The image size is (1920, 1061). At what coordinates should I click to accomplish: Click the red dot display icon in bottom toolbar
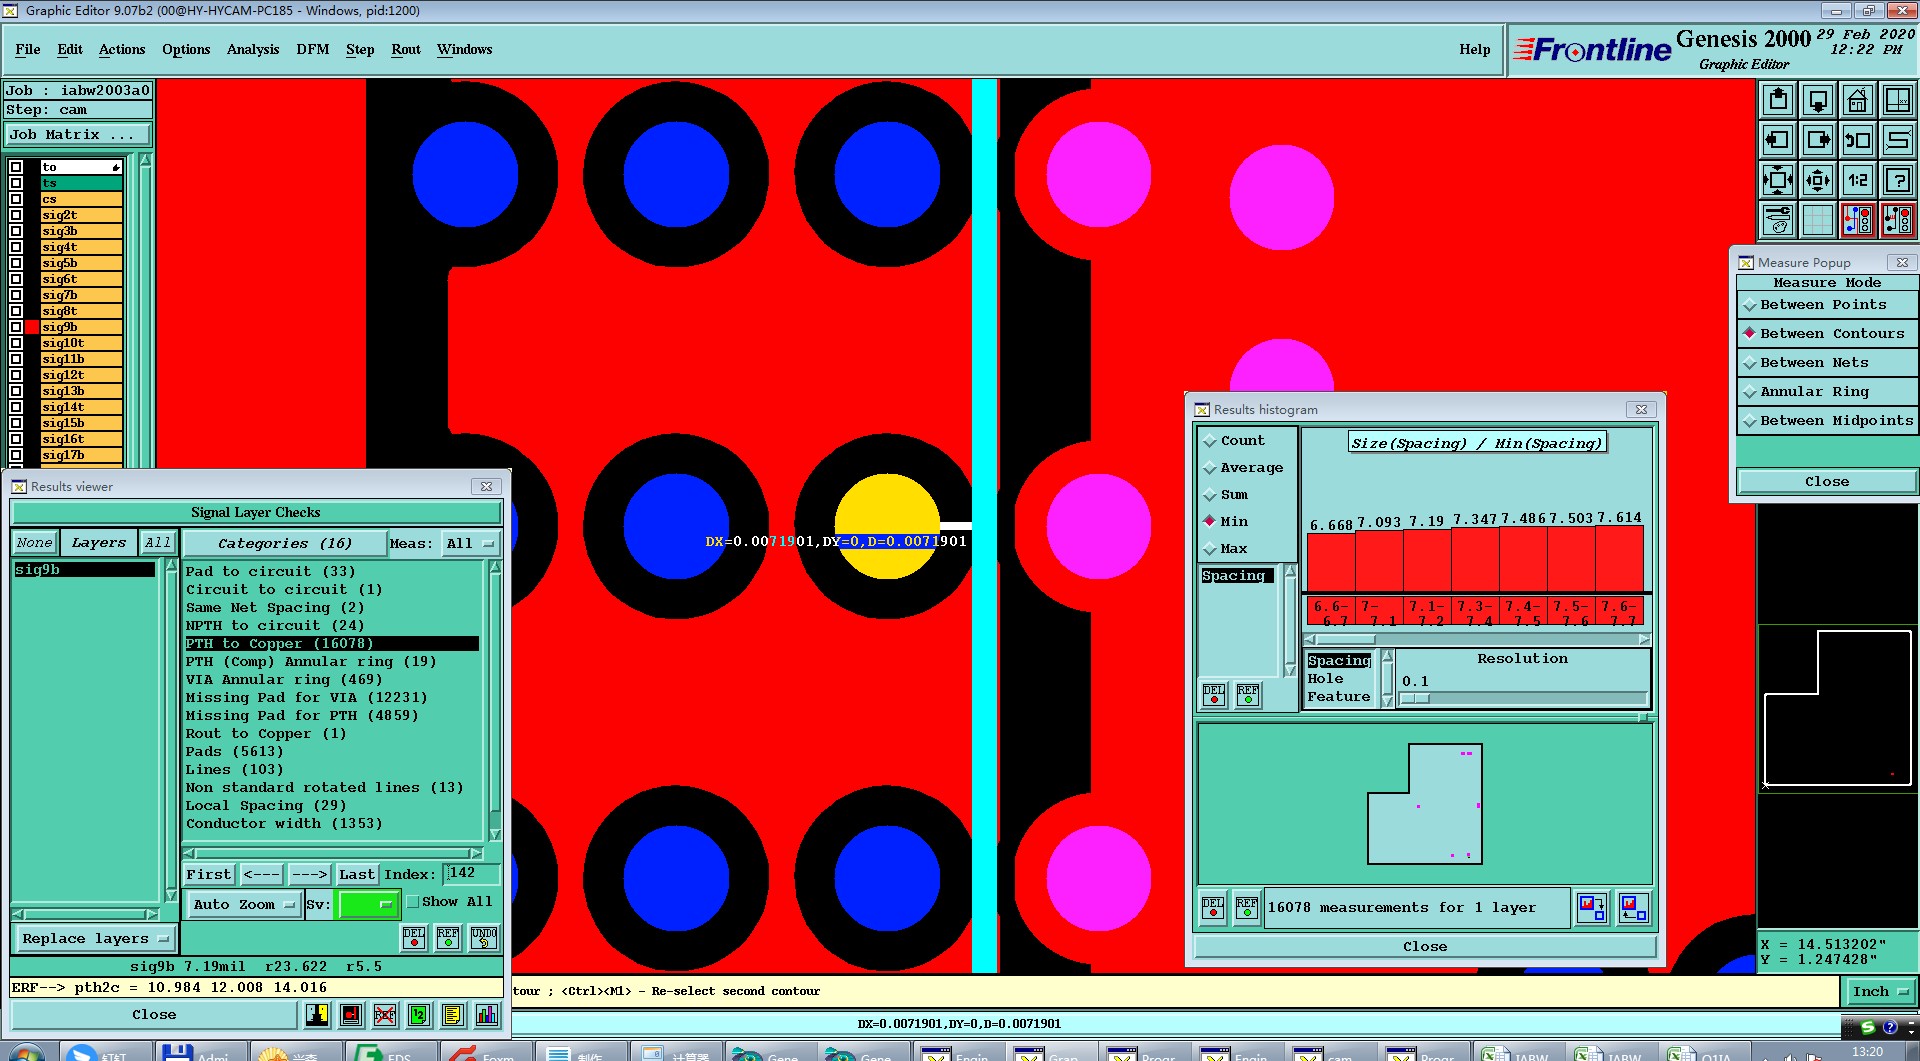click(351, 1015)
